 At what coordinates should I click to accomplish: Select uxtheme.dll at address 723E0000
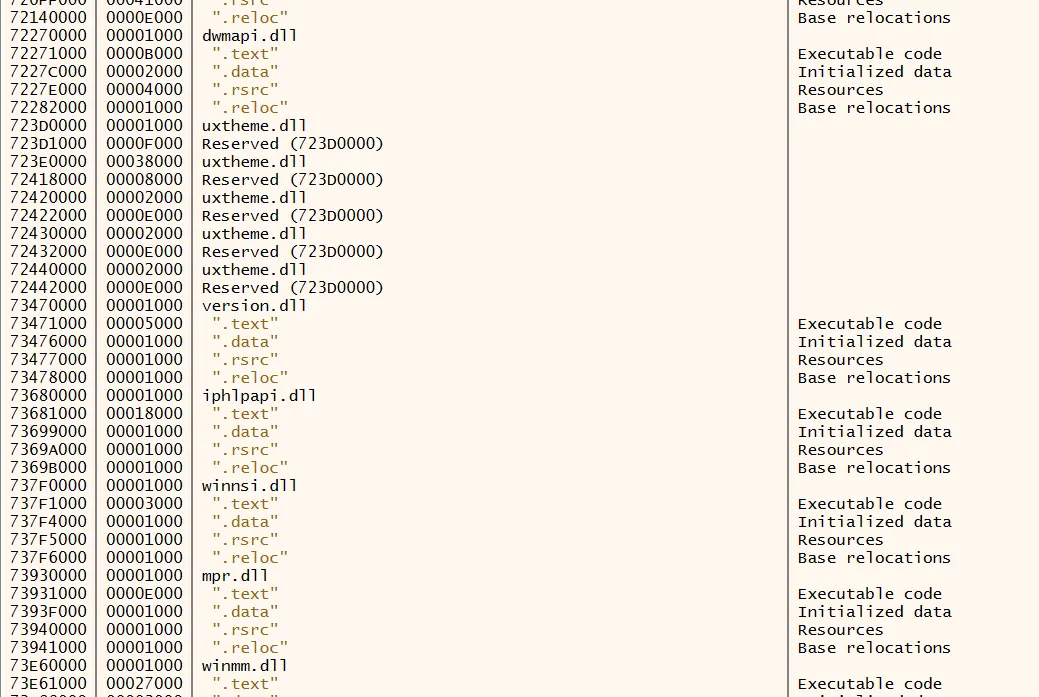(254, 162)
